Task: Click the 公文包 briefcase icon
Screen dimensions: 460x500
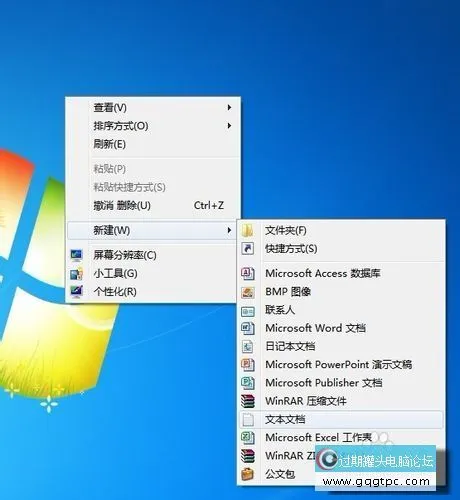Action: [248, 474]
